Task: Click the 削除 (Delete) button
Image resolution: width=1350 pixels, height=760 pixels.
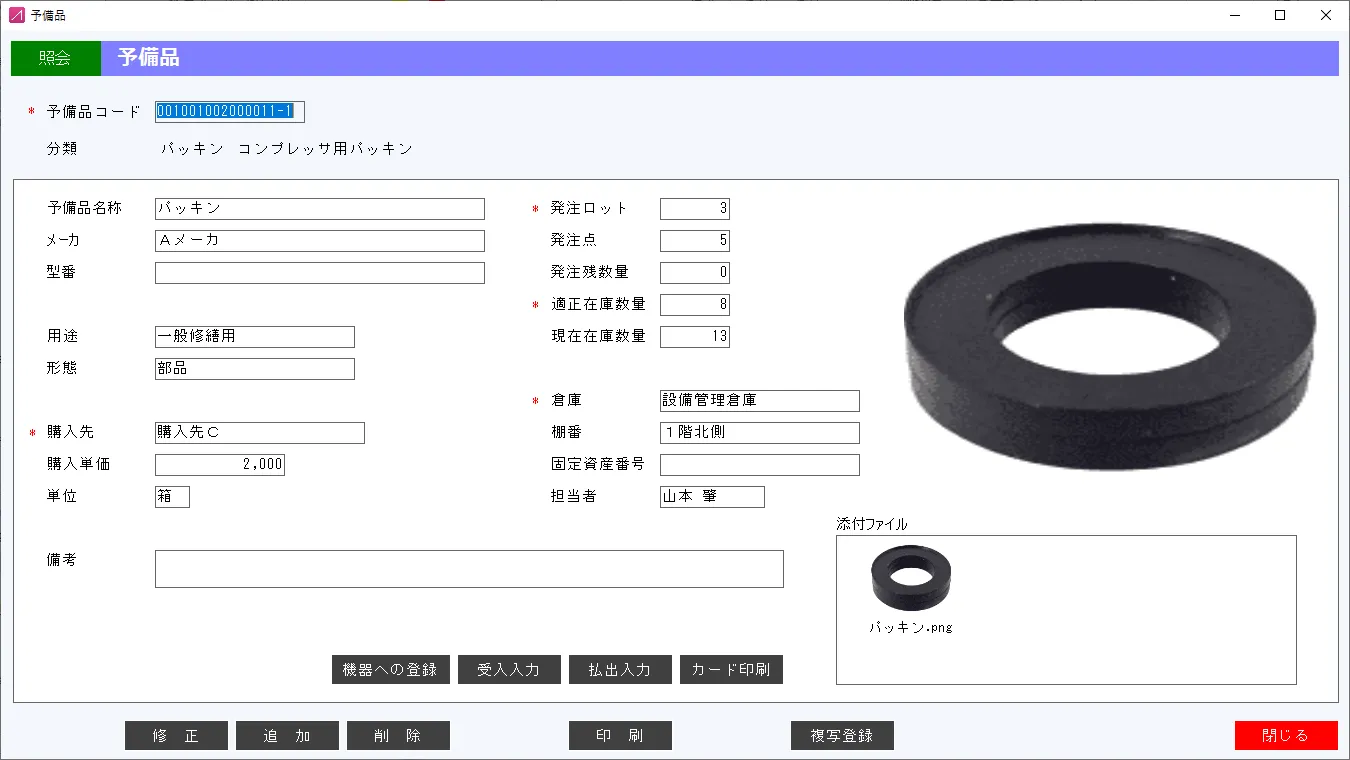Action: tap(398, 735)
